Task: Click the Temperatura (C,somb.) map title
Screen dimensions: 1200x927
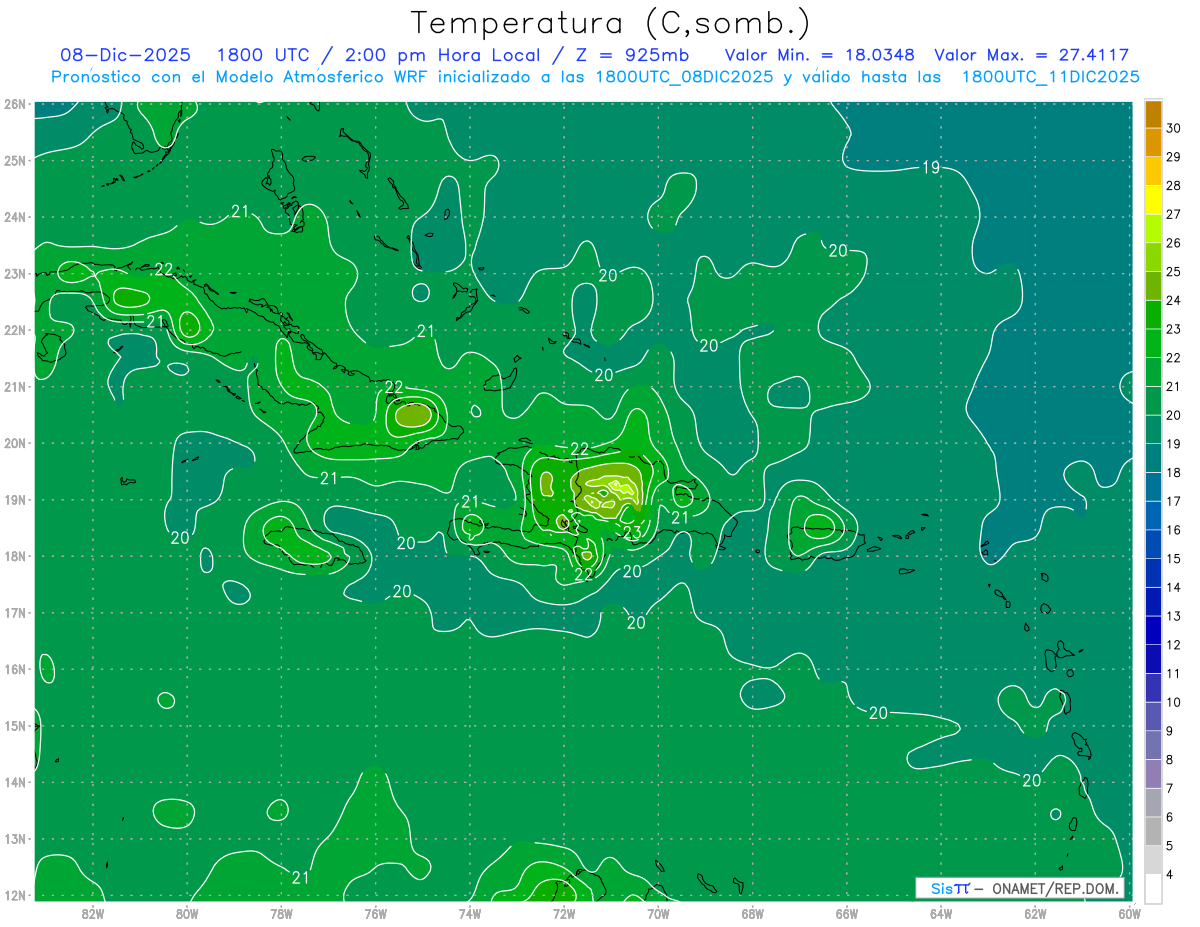Action: 610,23
